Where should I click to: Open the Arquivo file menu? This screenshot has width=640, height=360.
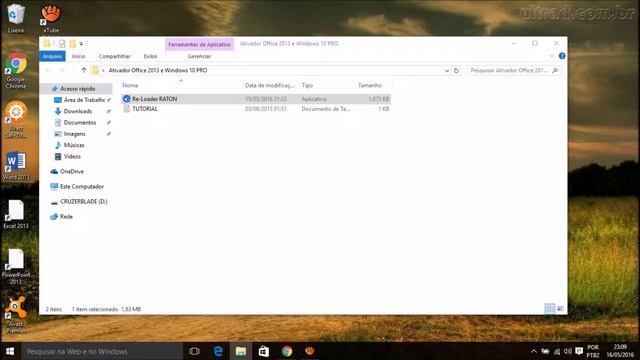click(x=52, y=56)
